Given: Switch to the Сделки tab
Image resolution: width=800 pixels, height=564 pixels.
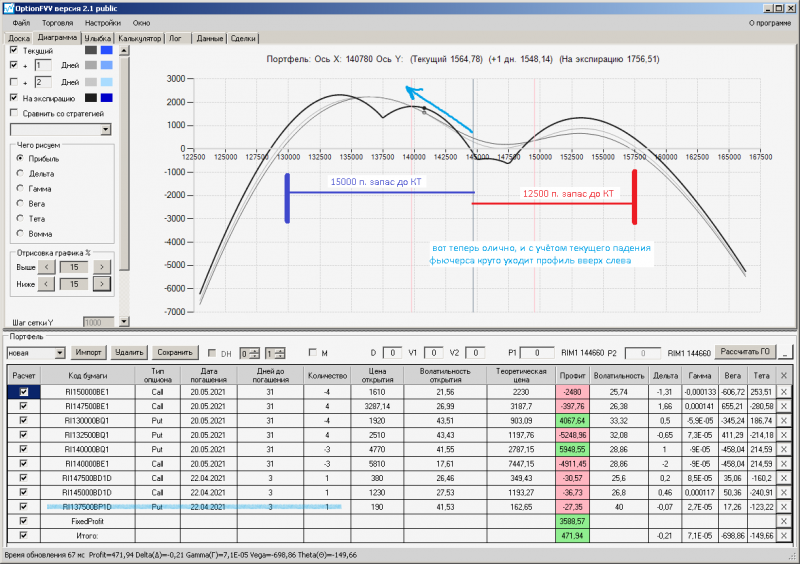Looking at the screenshot, I should [x=243, y=38].
